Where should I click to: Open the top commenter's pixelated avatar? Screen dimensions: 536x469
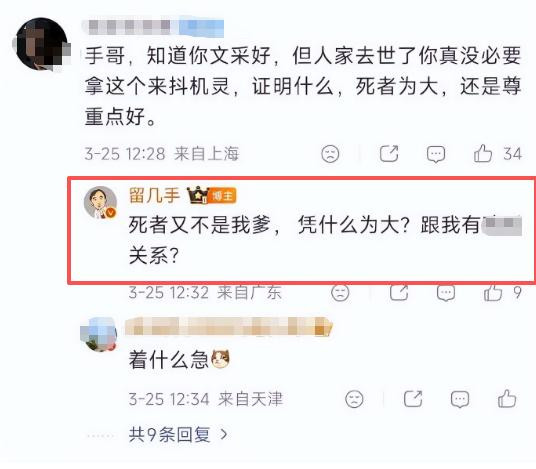click(41, 44)
